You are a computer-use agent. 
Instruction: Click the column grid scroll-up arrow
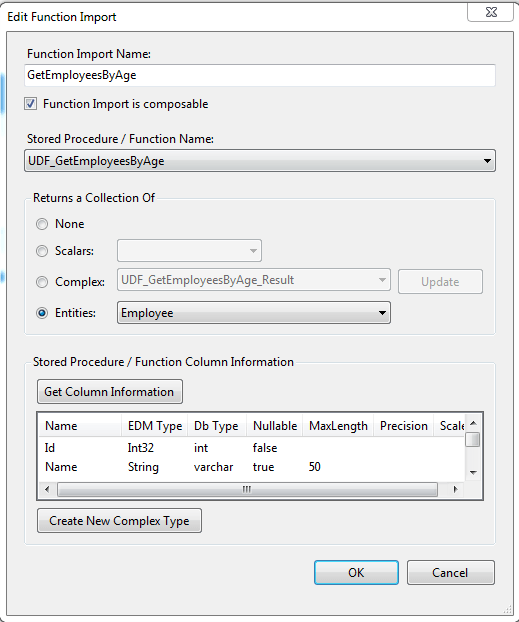(473, 423)
